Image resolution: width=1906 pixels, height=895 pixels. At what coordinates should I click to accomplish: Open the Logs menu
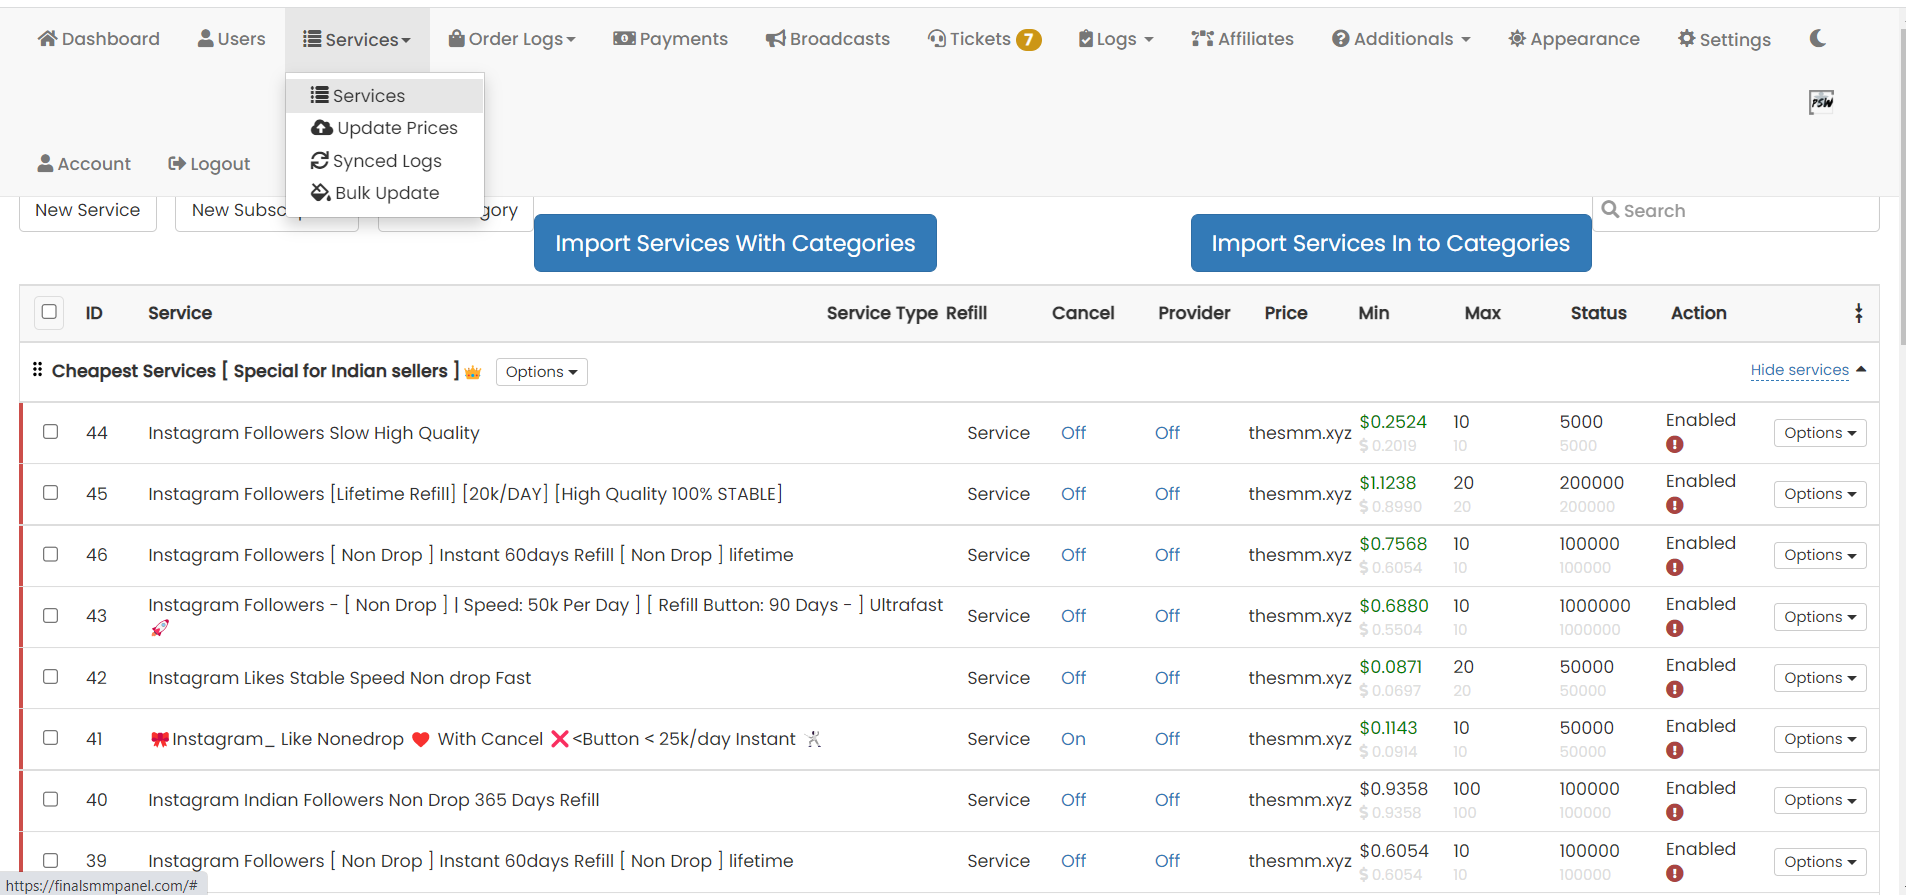[1116, 39]
